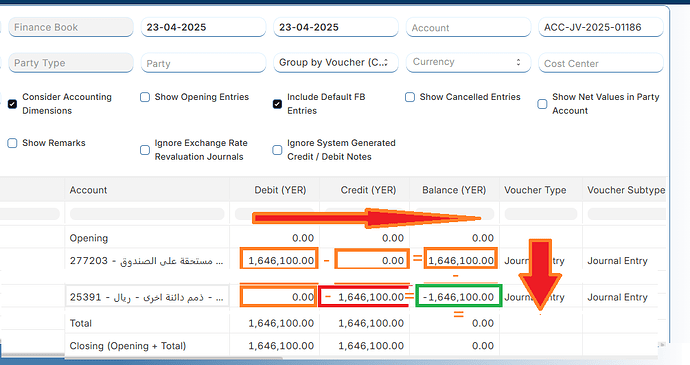The image size is (690, 365).
Task: Open the Group by Voucher dropdown
Action: (x=336, y=63)
